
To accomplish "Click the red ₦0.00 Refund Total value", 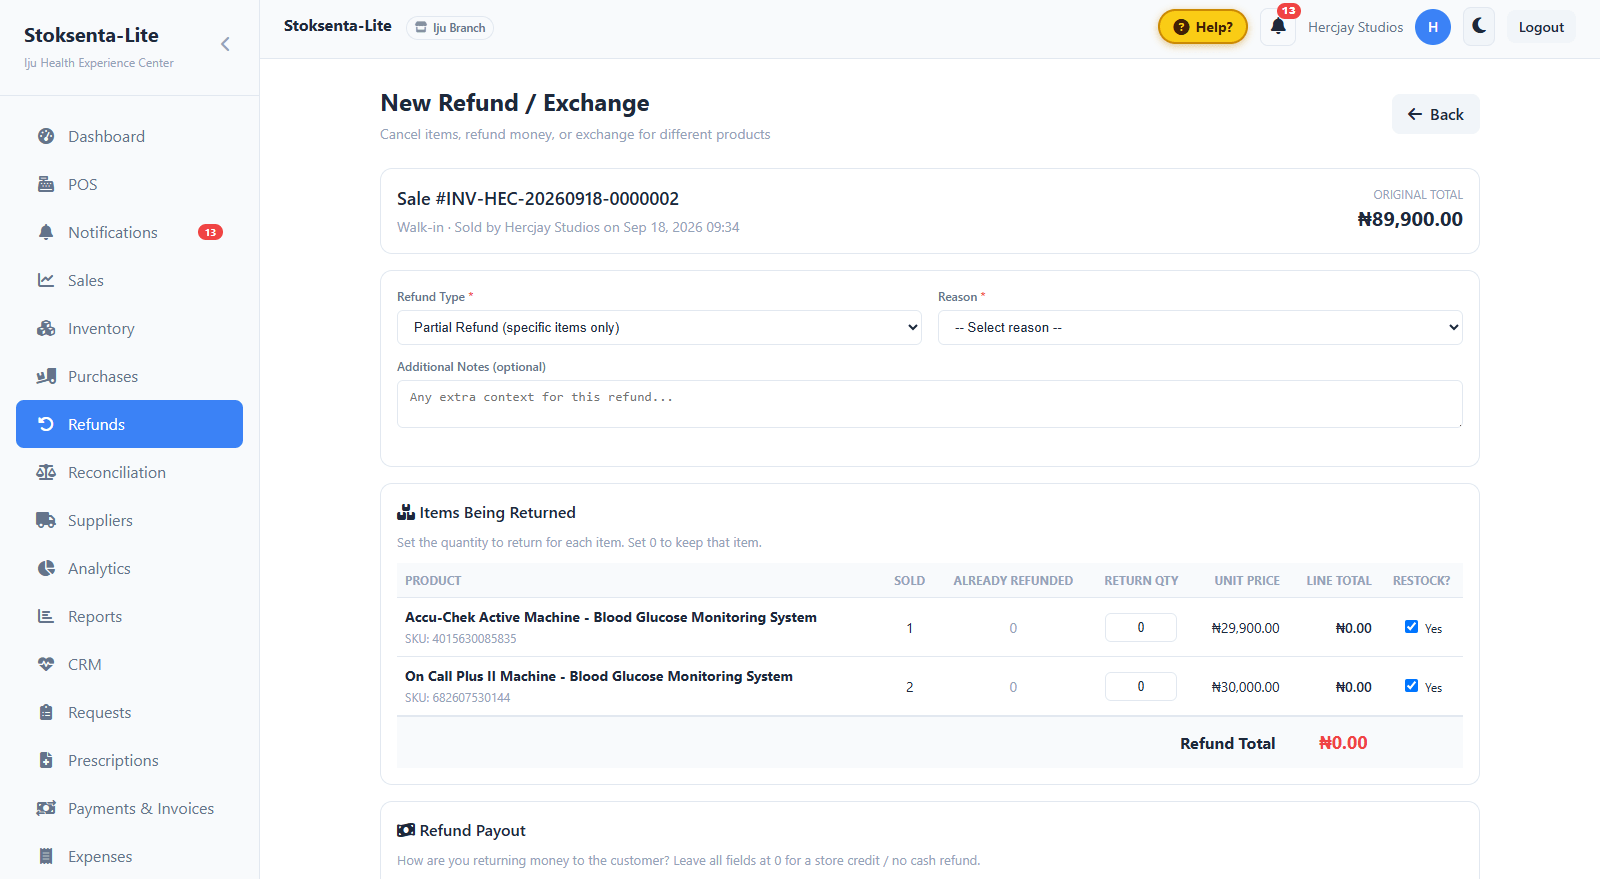I will (1343, 743).
